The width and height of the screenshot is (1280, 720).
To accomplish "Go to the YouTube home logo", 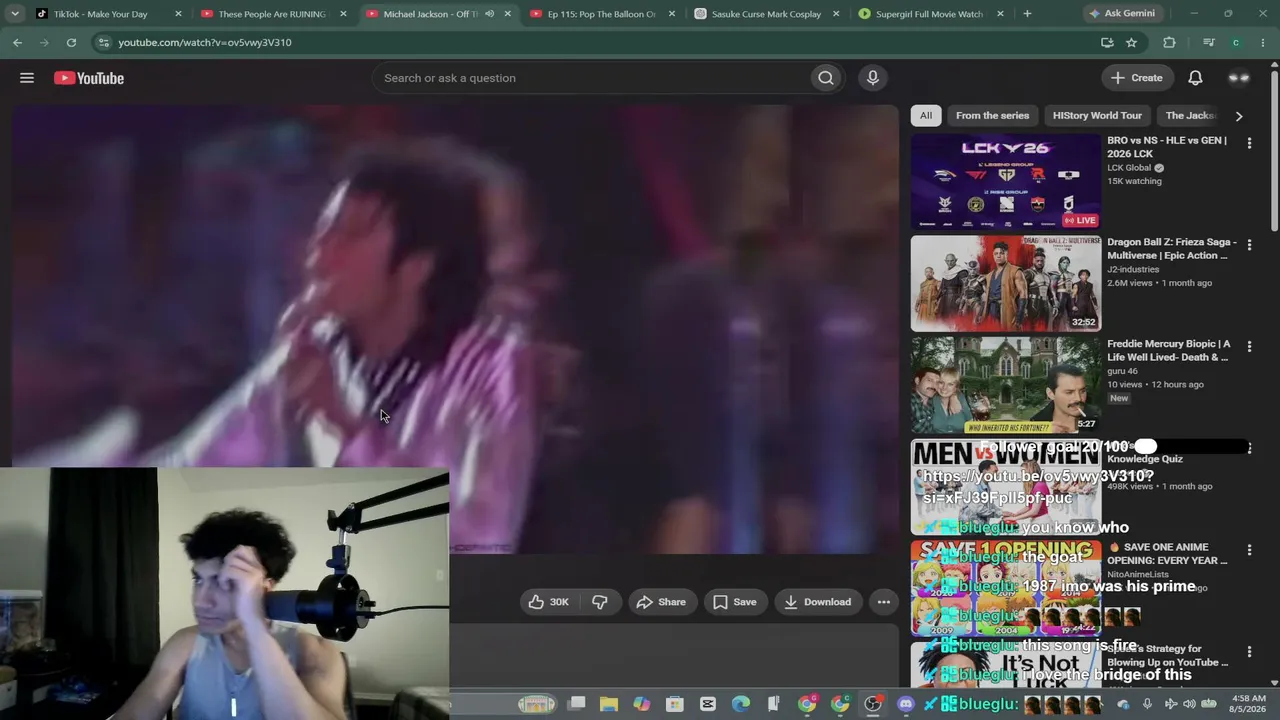I will [x=89, y=78].
